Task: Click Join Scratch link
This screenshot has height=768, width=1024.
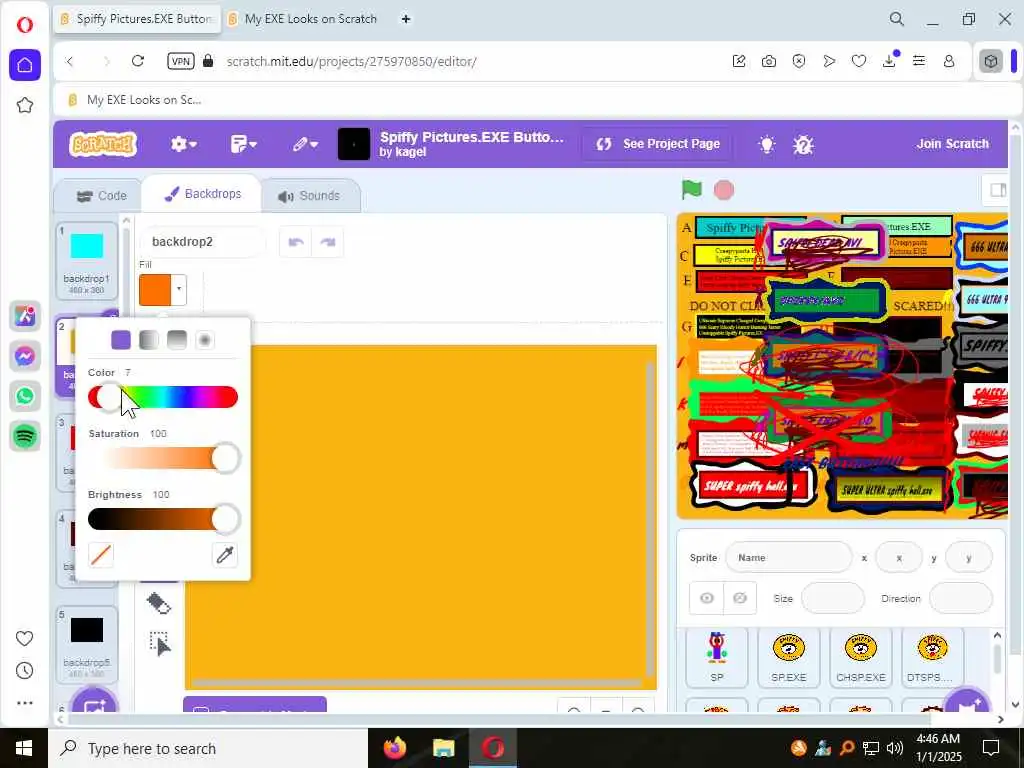Action: [952, 144]
